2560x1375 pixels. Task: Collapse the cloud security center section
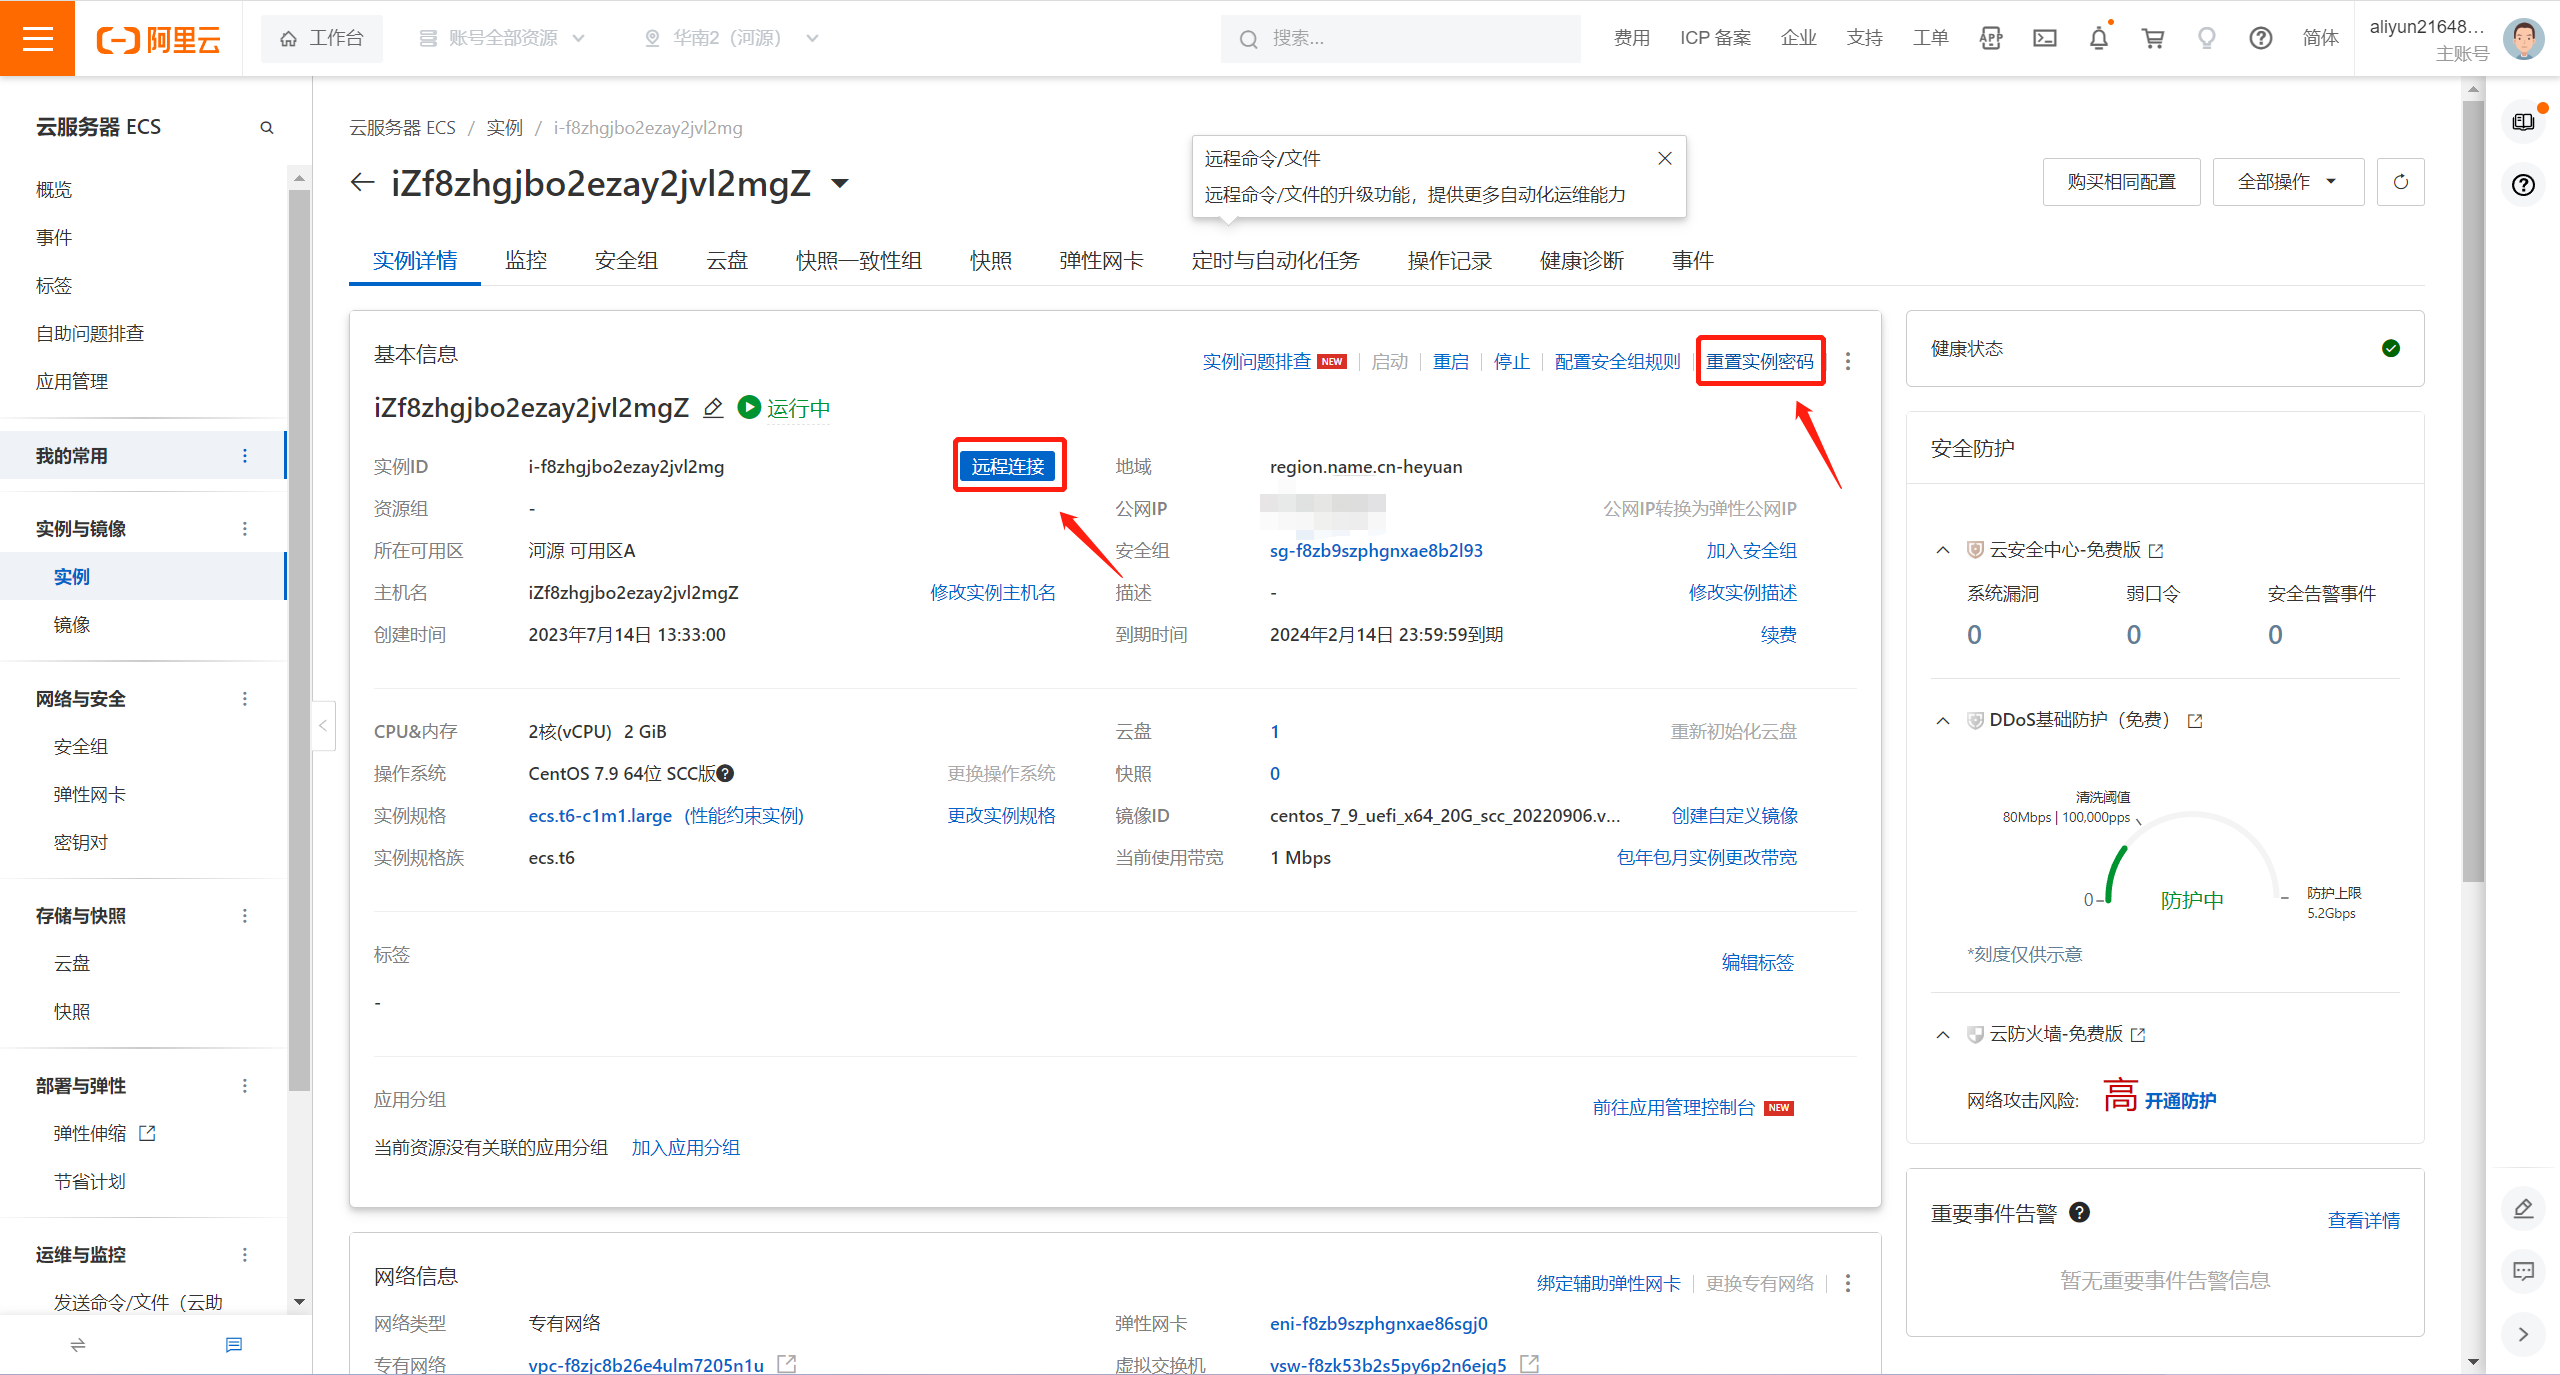(x=1943, y=550)
